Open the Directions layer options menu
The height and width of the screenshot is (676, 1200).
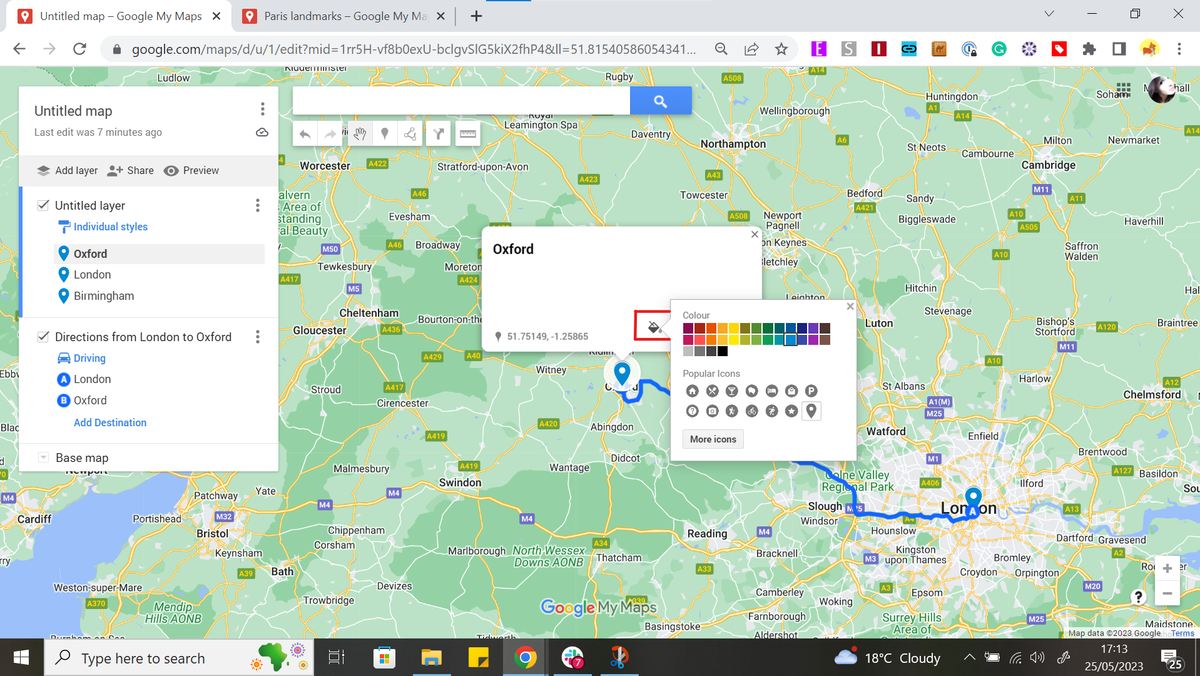[x=257, y=336]
